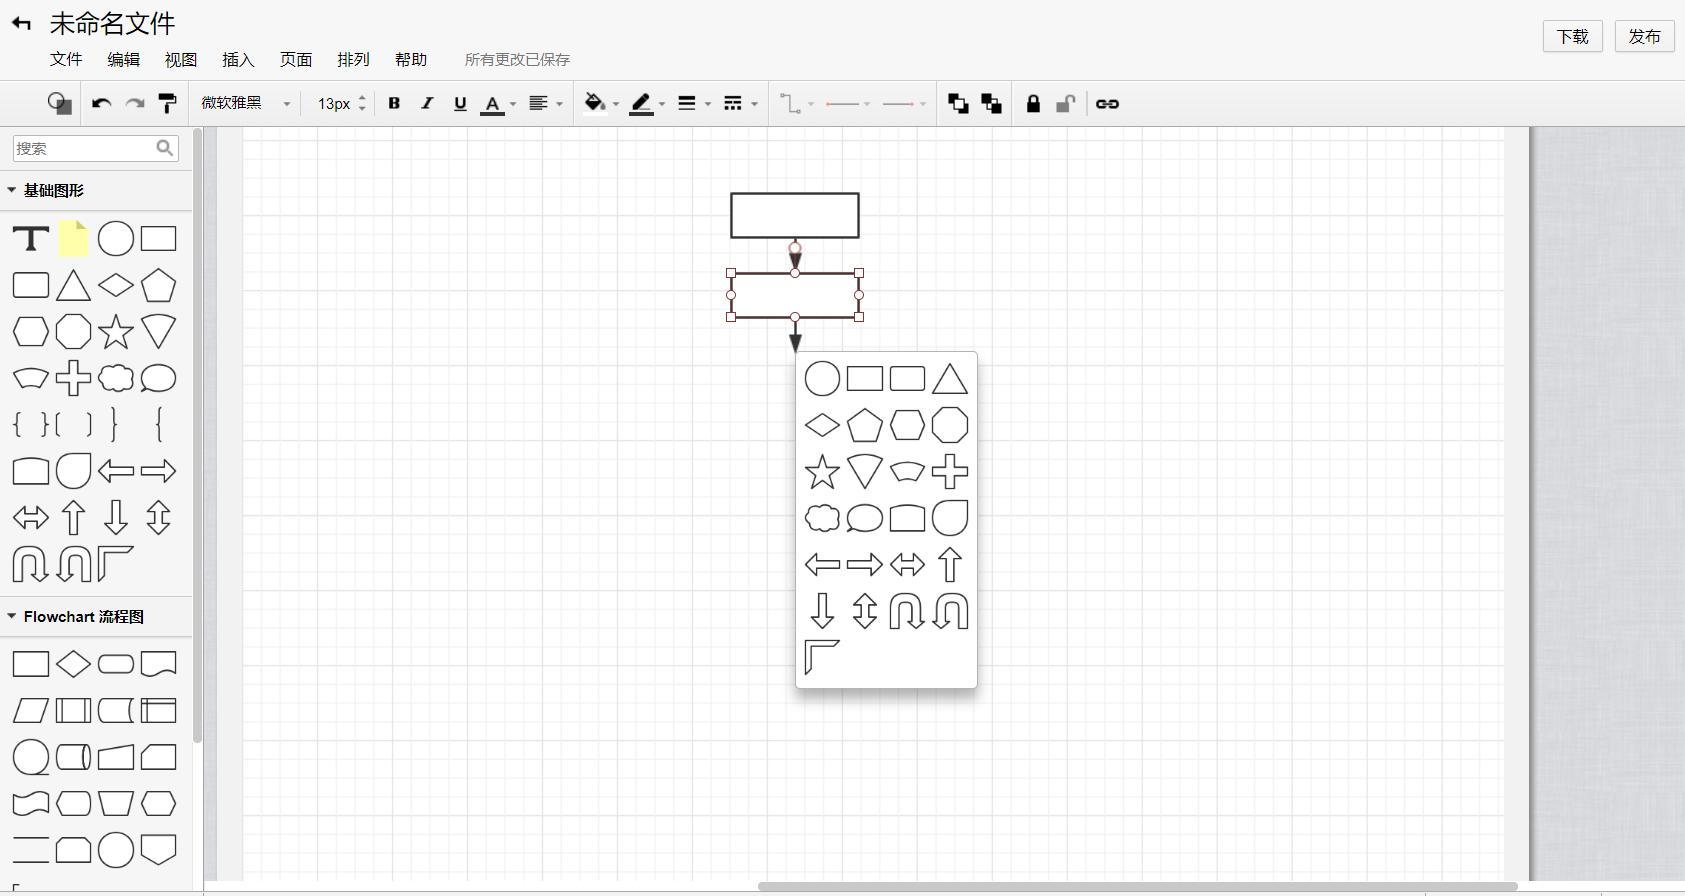Image resolution: width=1685 pixels, height=896 pixels.
Task: Click the 下载 button
Action: pyautogui.click(x=1572, y=36)
